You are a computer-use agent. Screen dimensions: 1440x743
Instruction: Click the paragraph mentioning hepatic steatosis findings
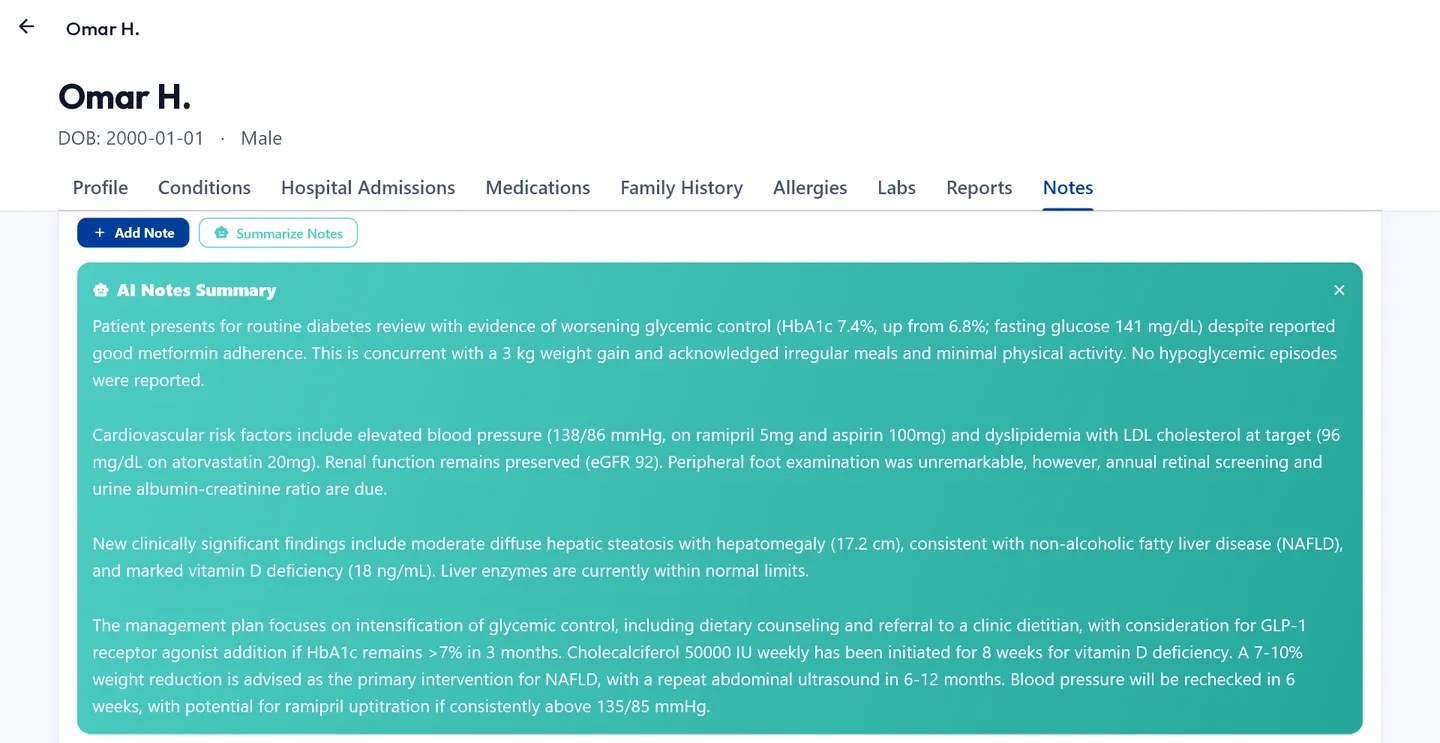click(717, 557)
